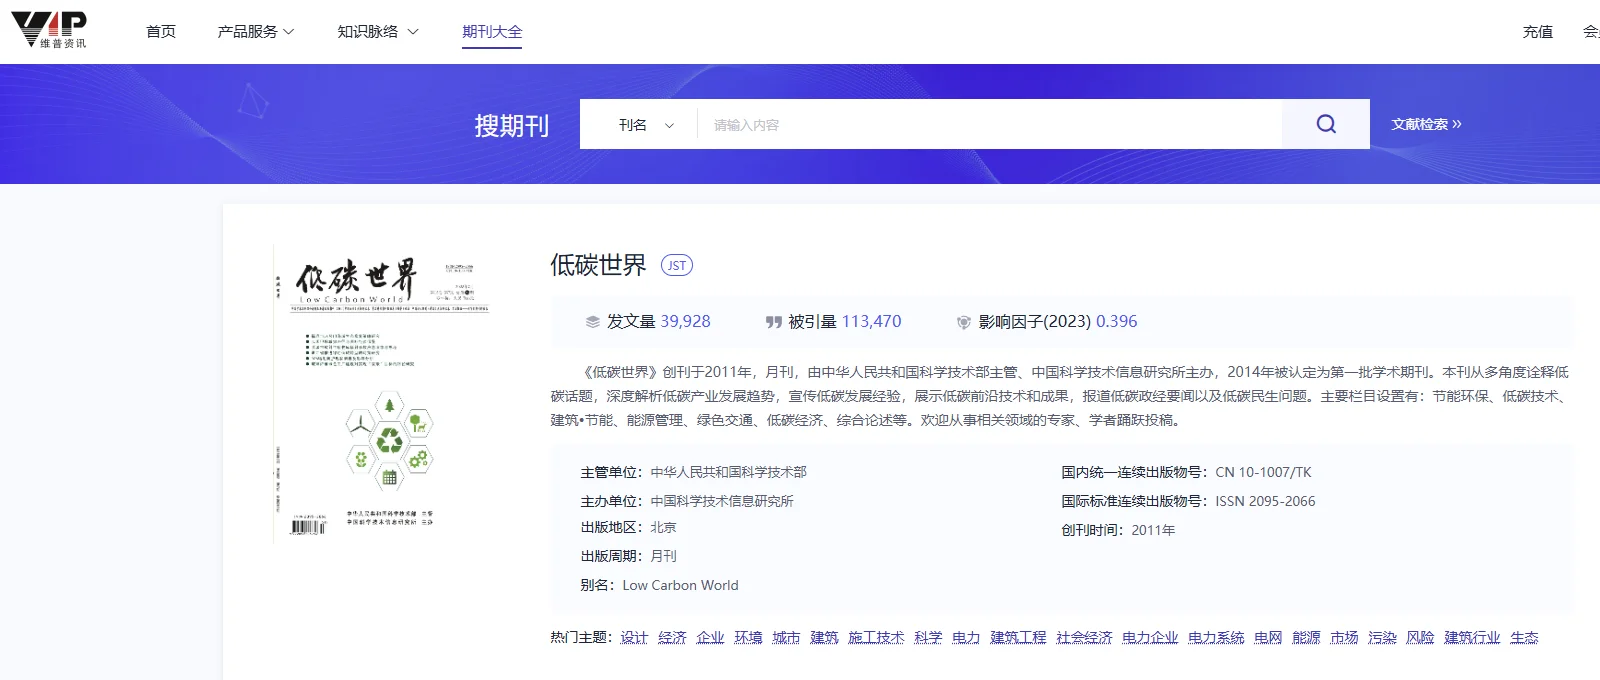
Task: Open the 建筑行业 hot topic link
Action: [1472, 637]
